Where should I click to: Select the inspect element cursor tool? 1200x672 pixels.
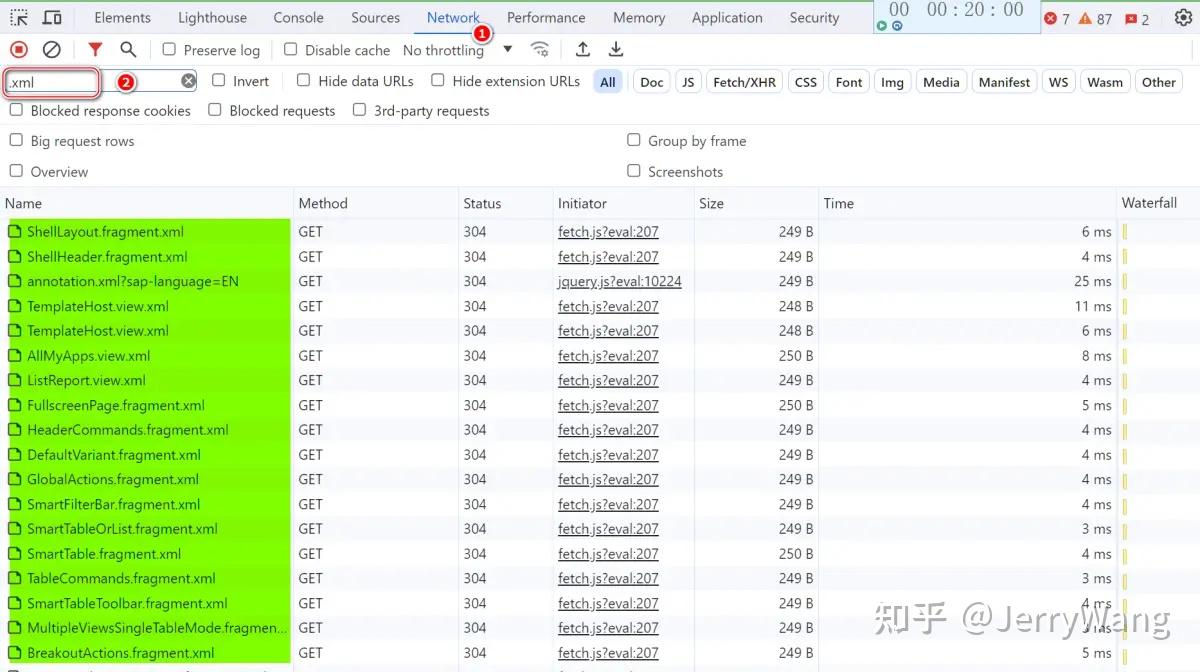(18, 17)
